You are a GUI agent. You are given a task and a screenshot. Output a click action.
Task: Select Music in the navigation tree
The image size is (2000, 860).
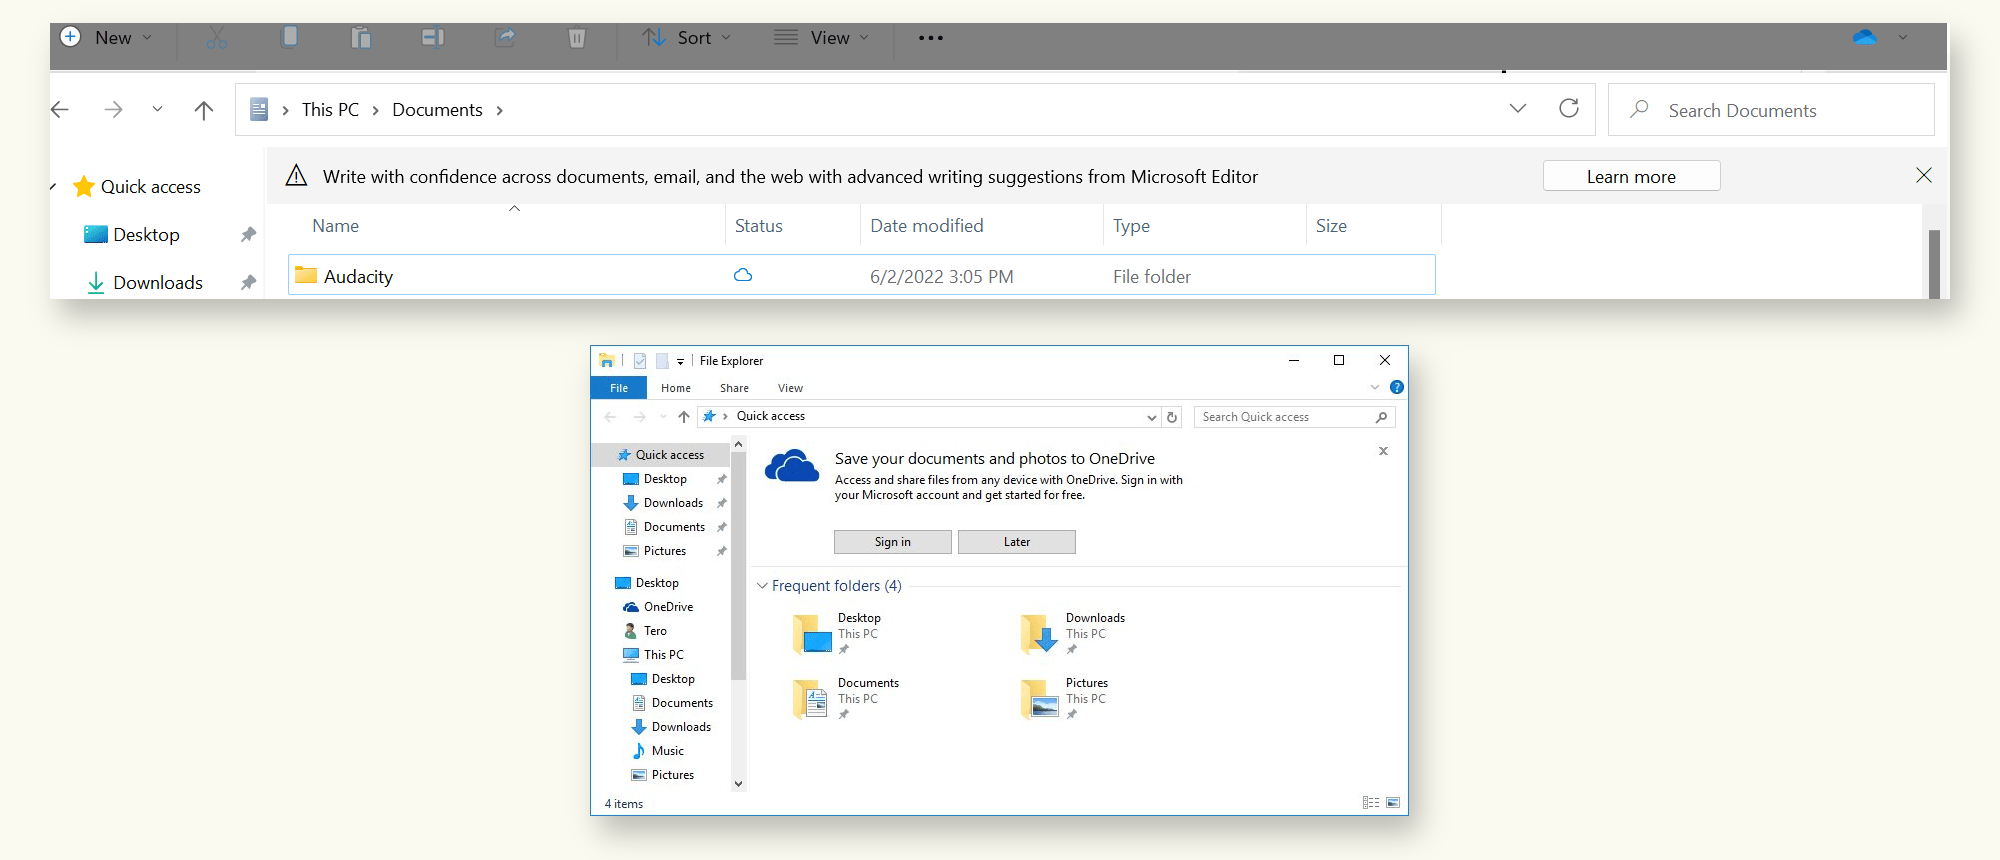(658, 751)
